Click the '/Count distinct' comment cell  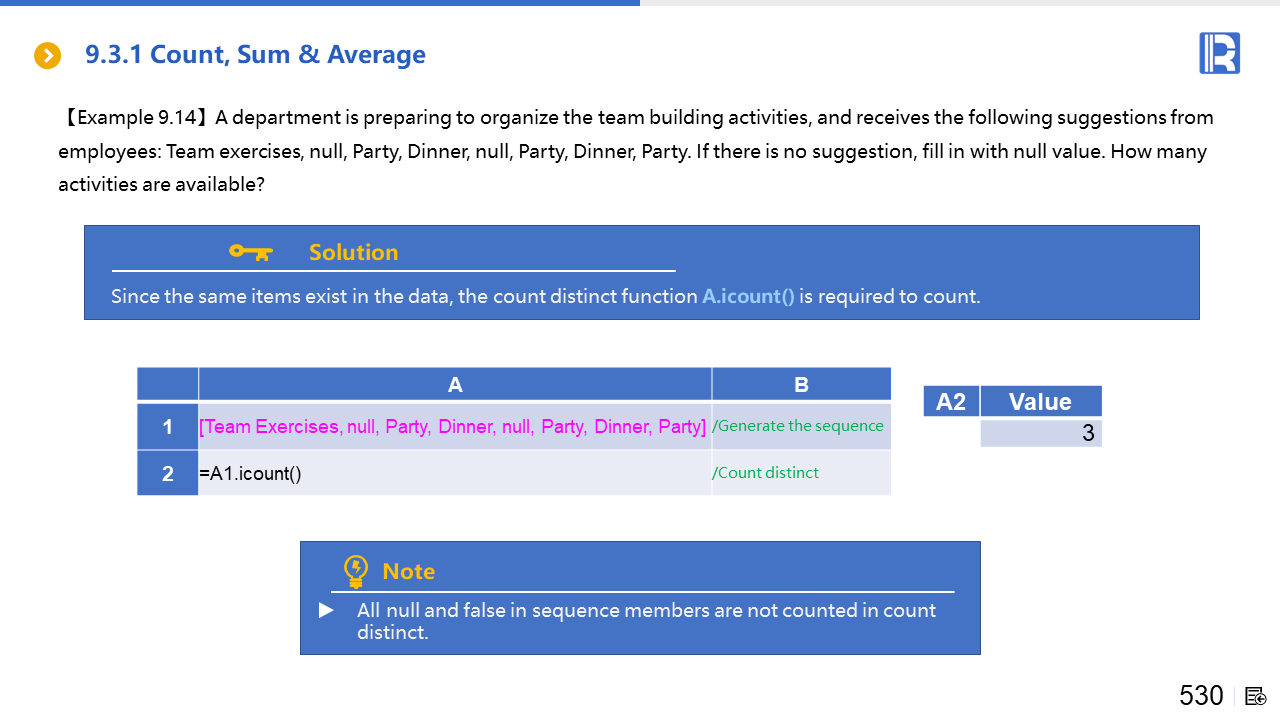(x=800, y=473)
